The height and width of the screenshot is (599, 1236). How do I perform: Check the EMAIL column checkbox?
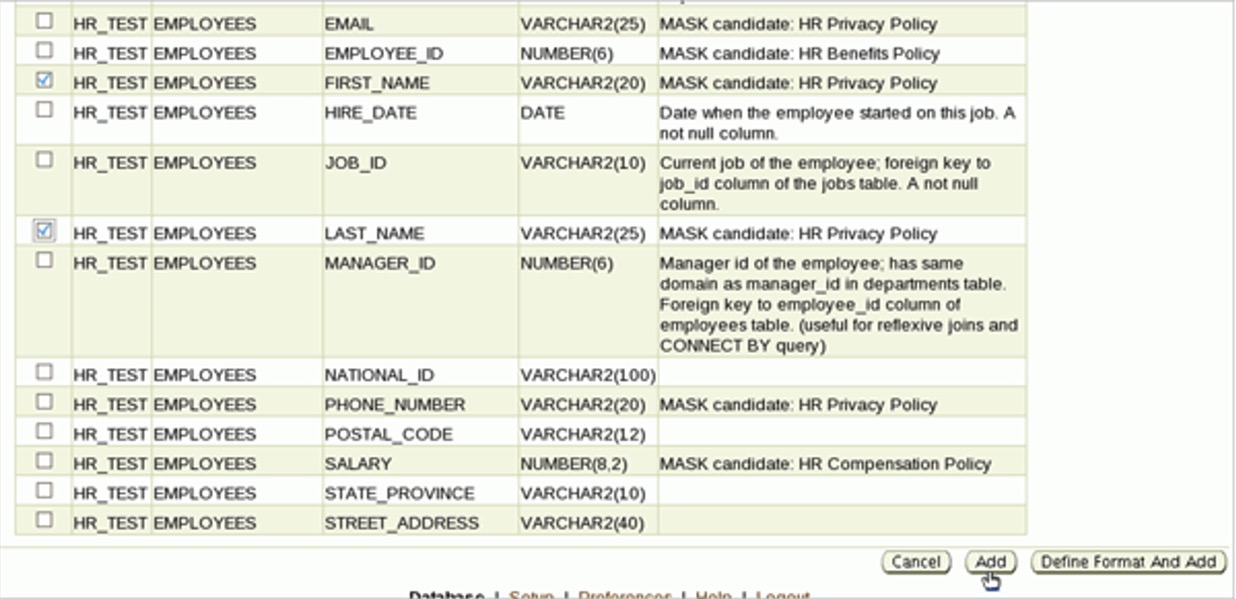[44, 20]
